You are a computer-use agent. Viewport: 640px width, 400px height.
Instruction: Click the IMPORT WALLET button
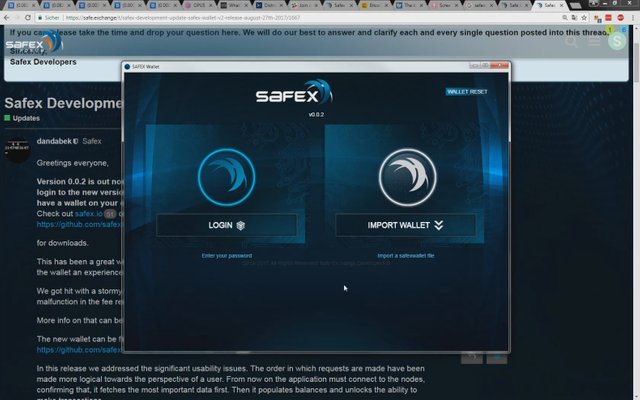click(x=405, y=225)
